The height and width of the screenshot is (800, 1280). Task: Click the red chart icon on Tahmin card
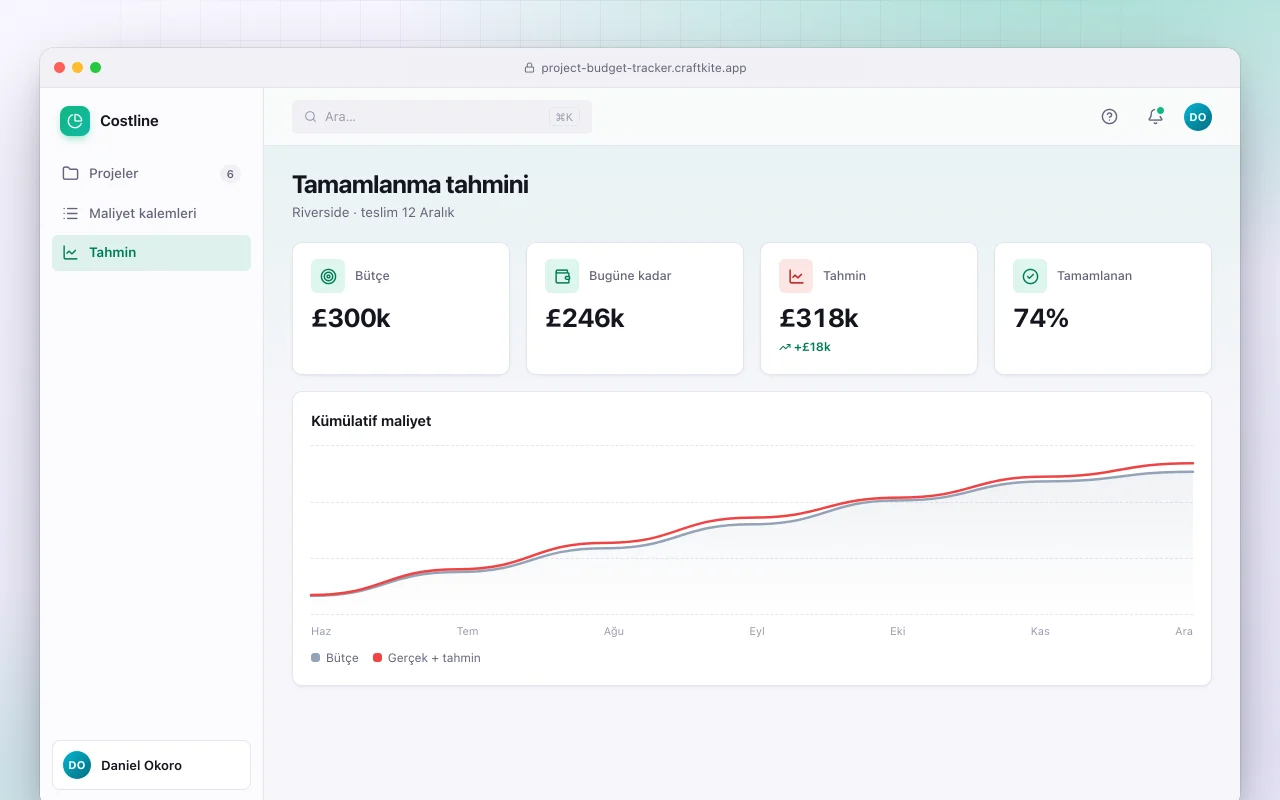[x=796, y=276]
